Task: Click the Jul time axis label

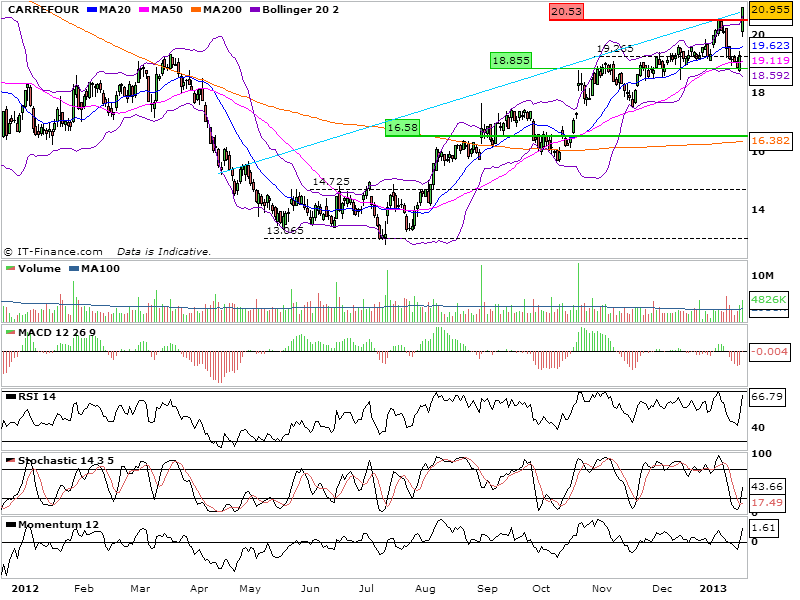Action: (x=366, y=589)
